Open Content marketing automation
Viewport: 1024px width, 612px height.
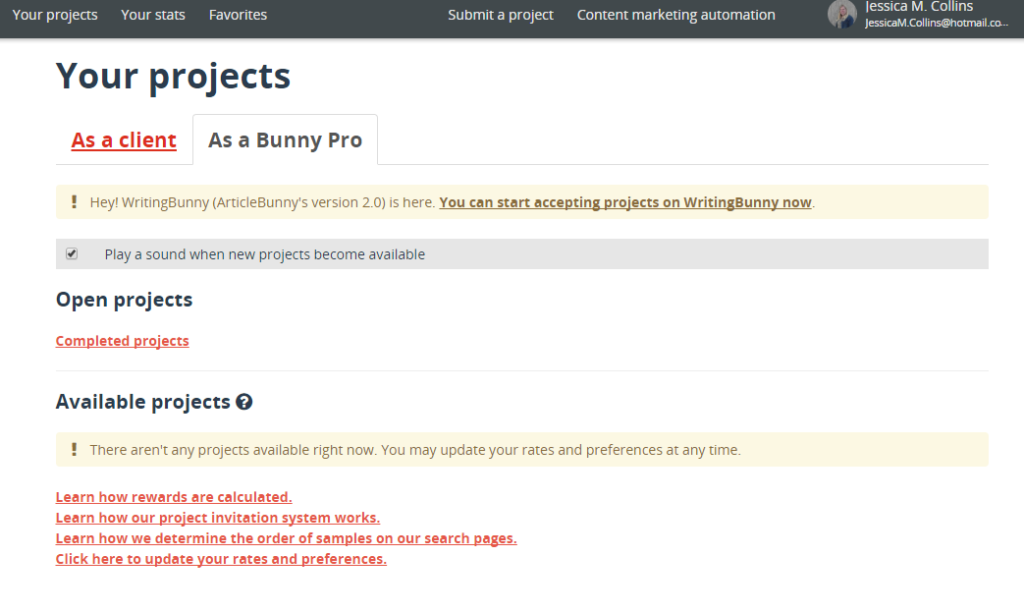point(676,14)
